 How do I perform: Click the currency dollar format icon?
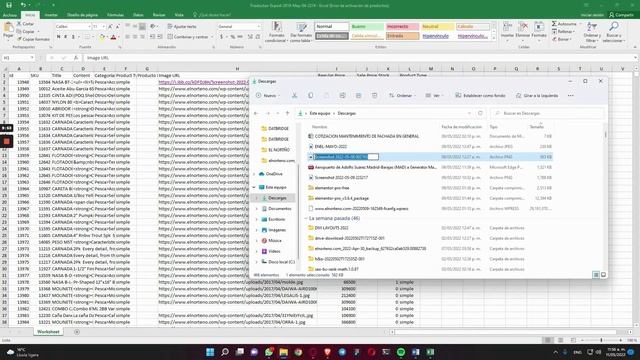(x=221, y=37)
